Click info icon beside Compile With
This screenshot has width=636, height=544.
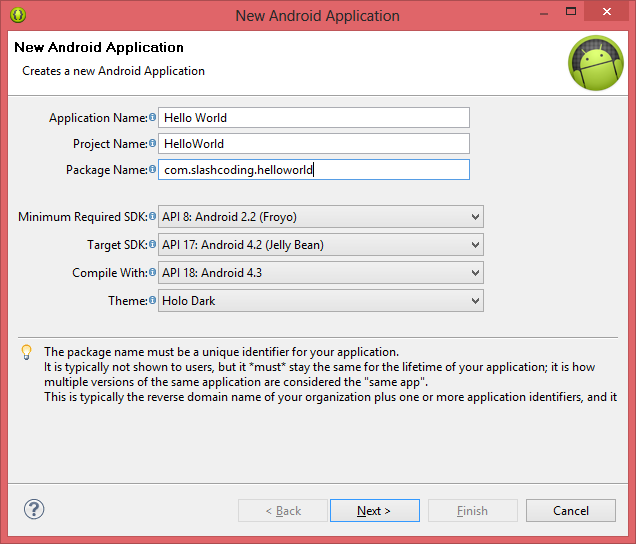(x=152, y=272)
